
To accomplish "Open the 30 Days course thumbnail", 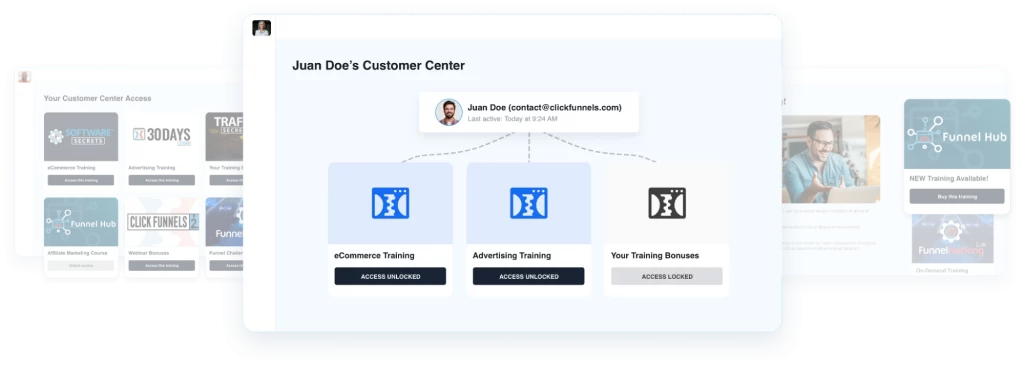I will [161, 137].
